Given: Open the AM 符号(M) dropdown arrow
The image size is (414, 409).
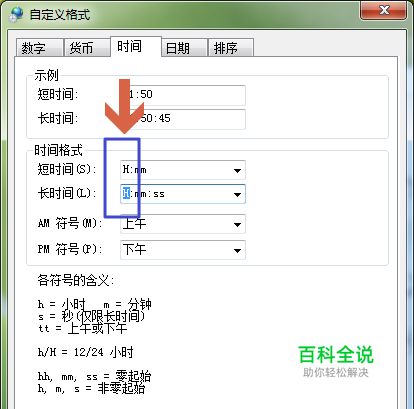Looking at the screenshot, I should coord(237,224).
